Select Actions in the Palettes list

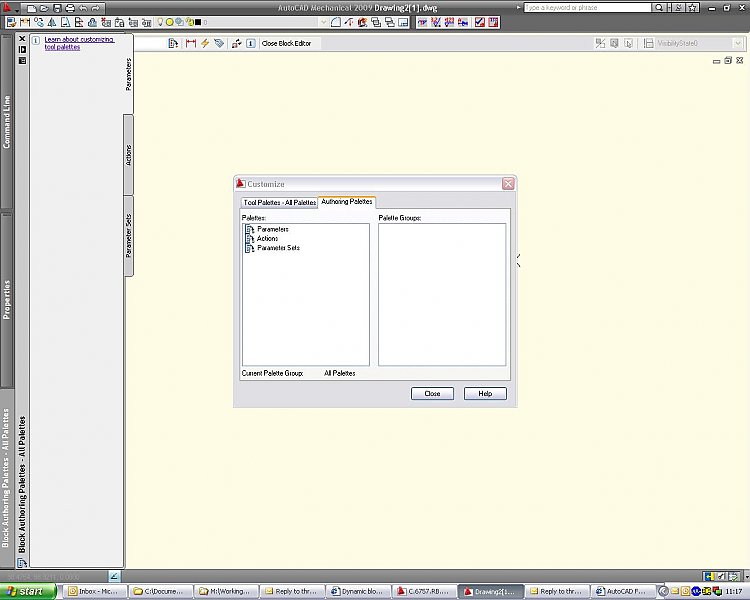pyautogui.click(x=267, y=238)
